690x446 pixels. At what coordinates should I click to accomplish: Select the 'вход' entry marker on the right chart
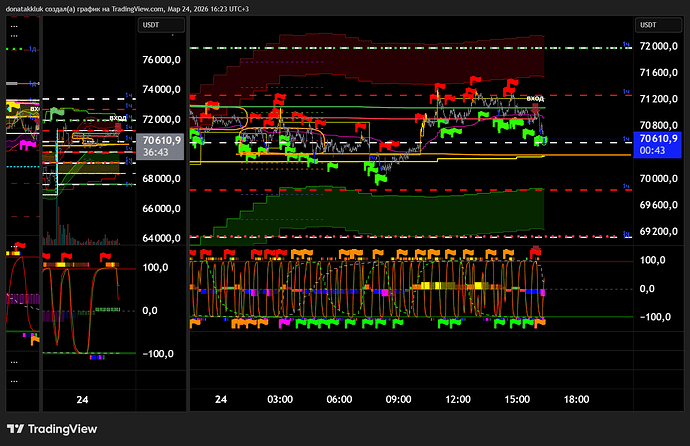535,98
